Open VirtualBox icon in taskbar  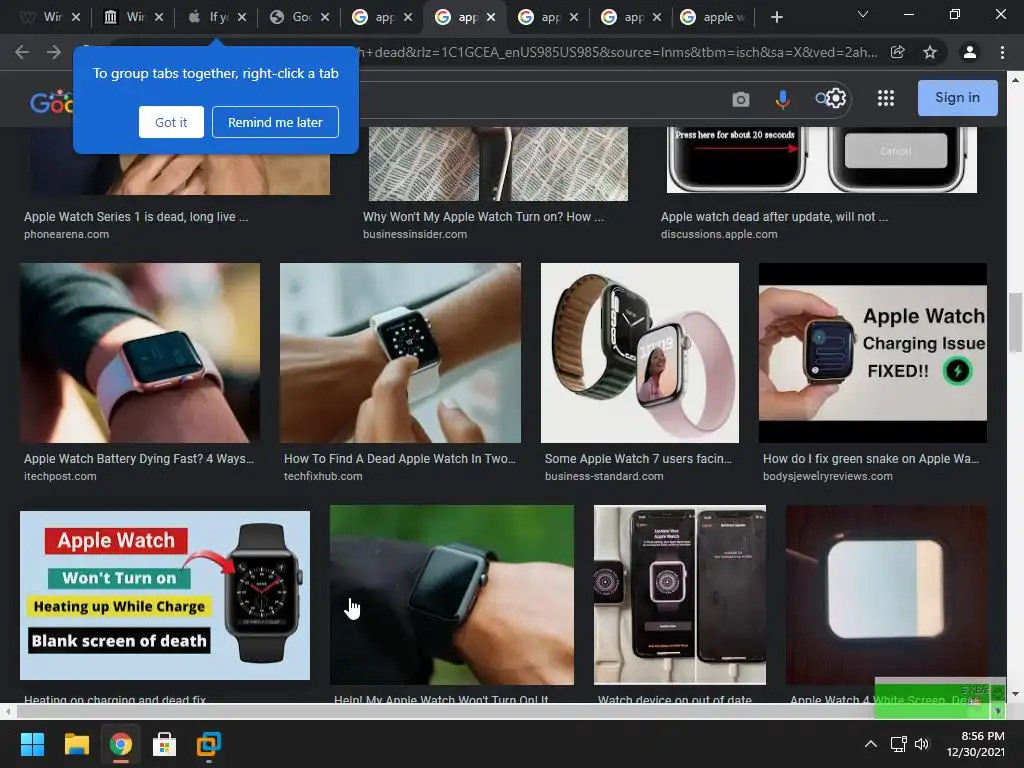209,744
